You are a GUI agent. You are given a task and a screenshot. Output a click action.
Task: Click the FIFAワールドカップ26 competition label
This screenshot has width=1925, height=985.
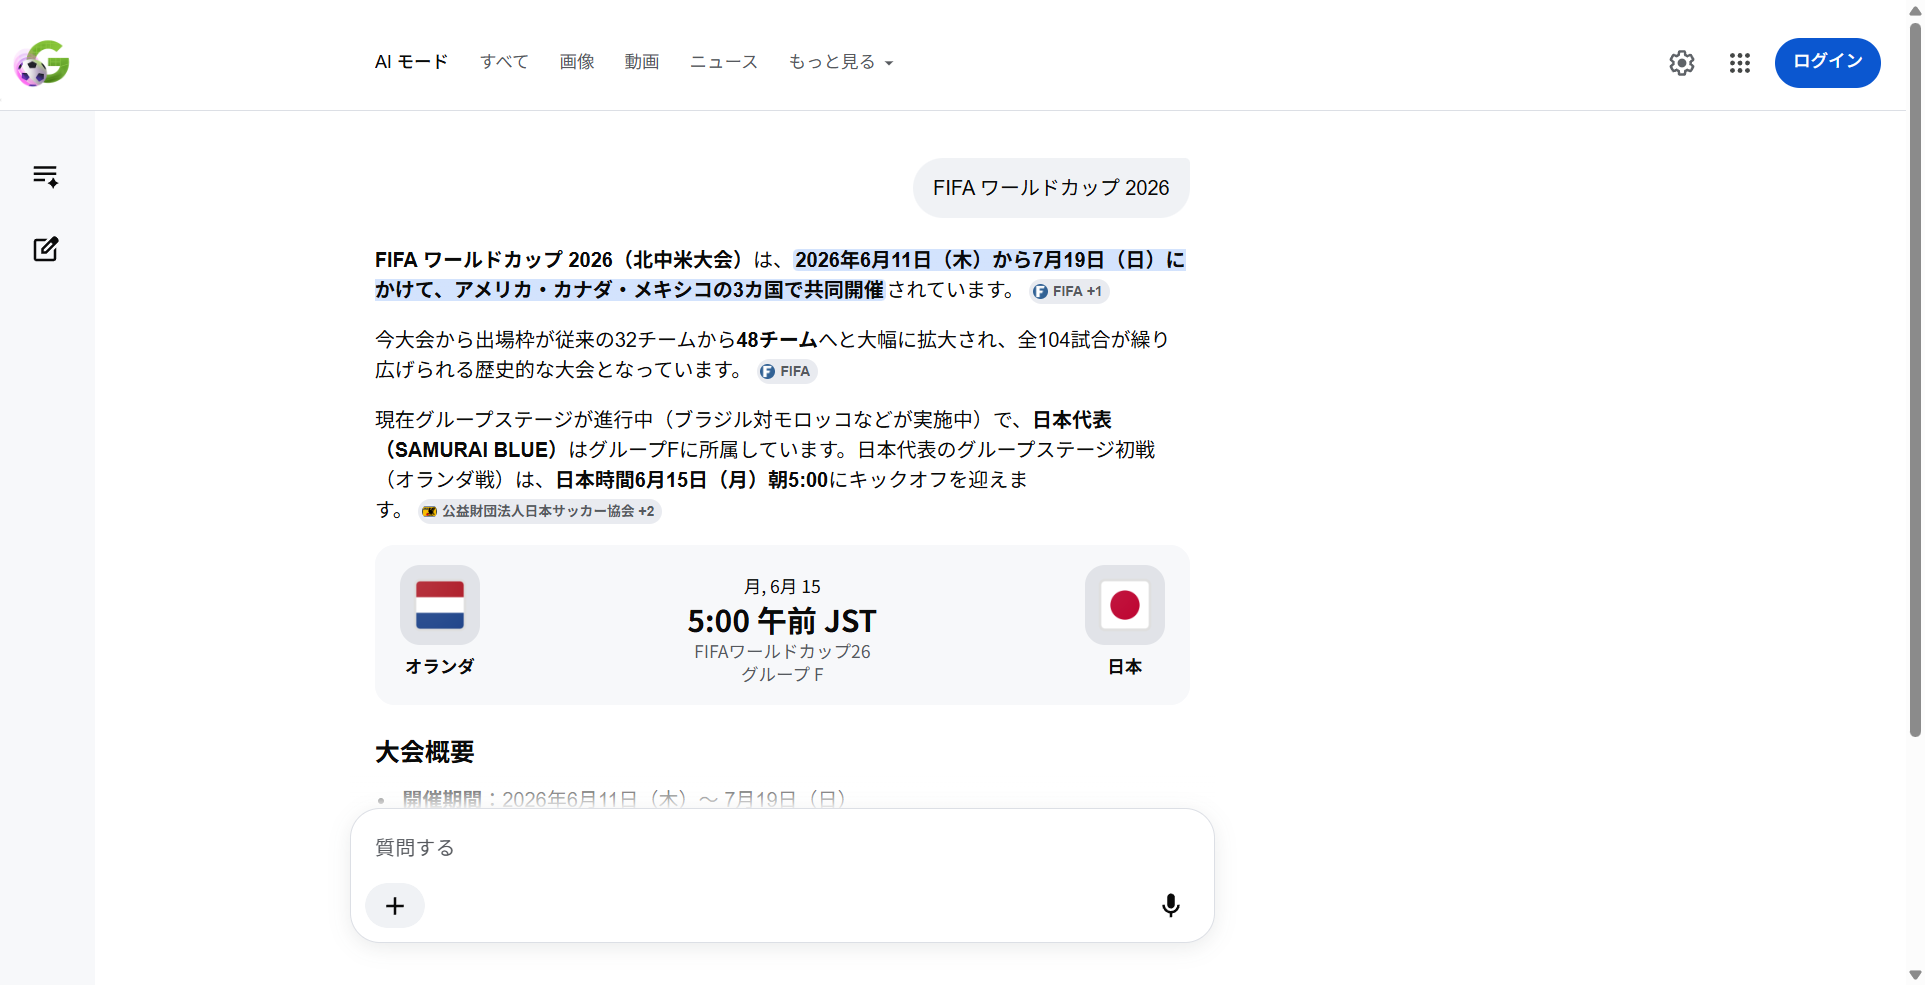(x=782, y=652)
